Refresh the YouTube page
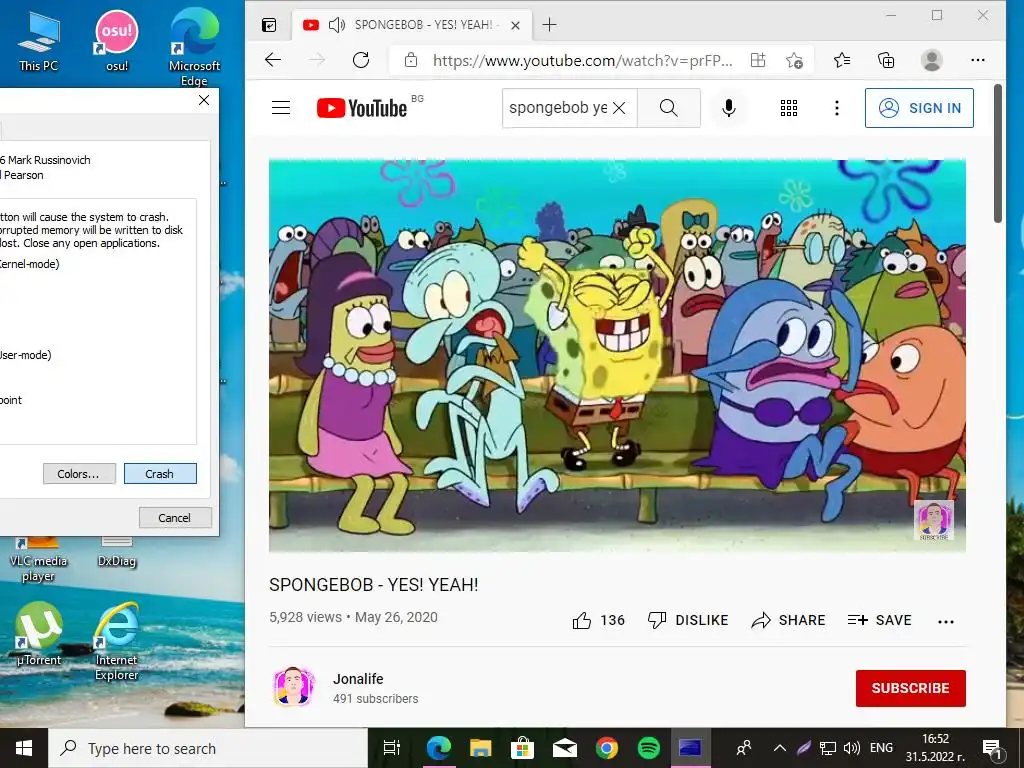 click(361, 60)
